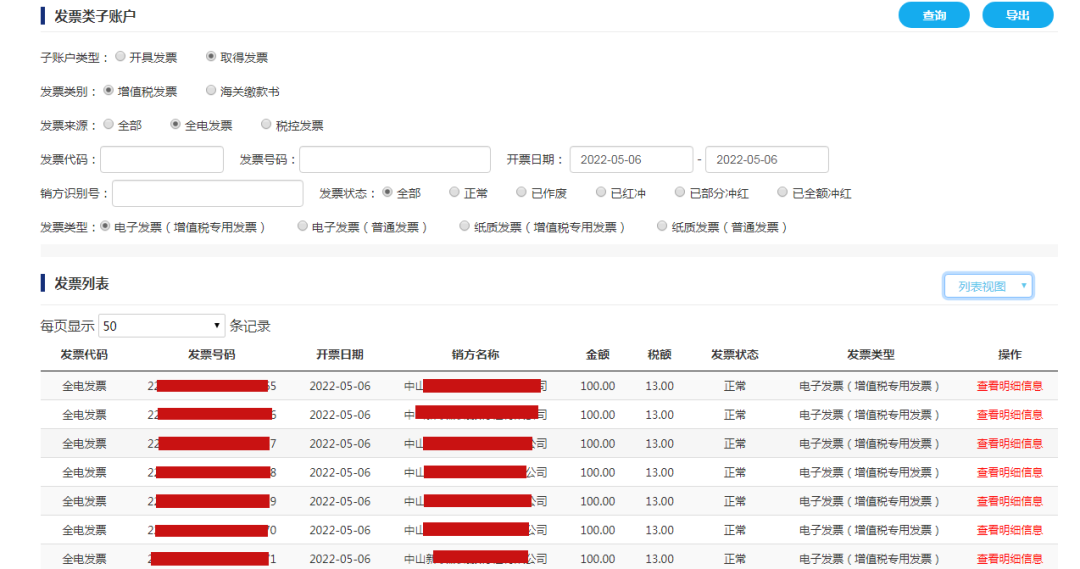Set invoice source to 税控发票
1080x569 pixels.
click(266, 124)
